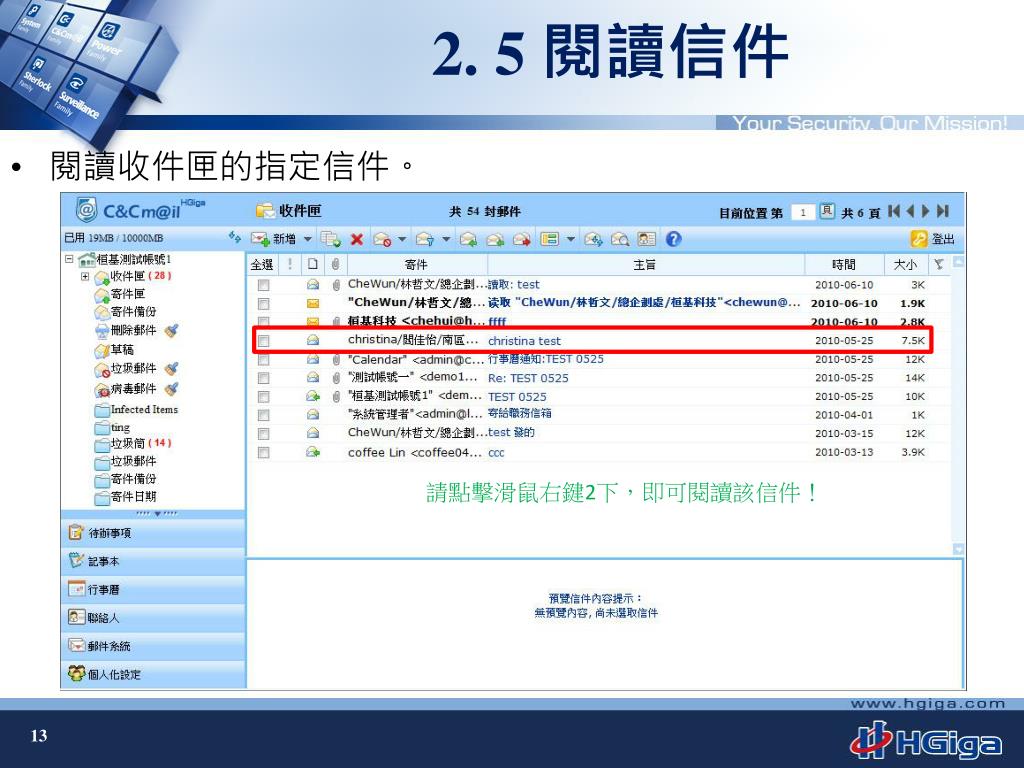Image resolution: width=1024 pixels, height=768 pixels.
Task: Tick checkbox for bold 读取 CheWun mail
Action: pyautogui.click(x=263, y=304)
